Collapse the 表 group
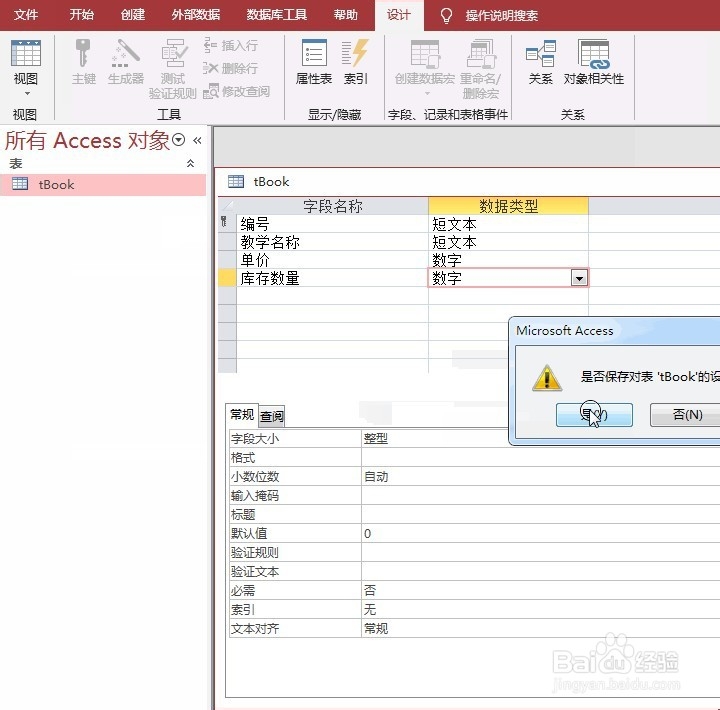 tap(190, 163)
